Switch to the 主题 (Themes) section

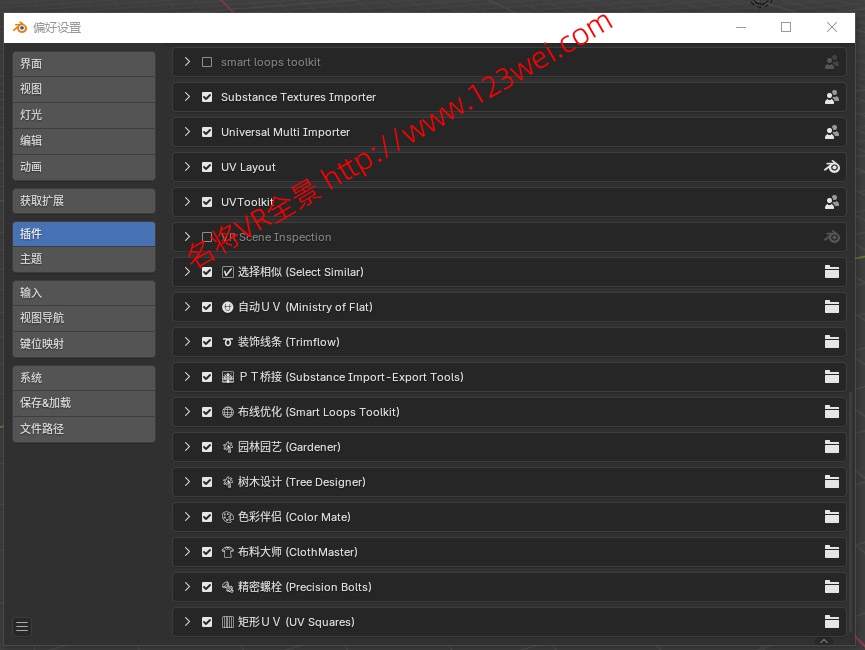[x=83, y=259]
